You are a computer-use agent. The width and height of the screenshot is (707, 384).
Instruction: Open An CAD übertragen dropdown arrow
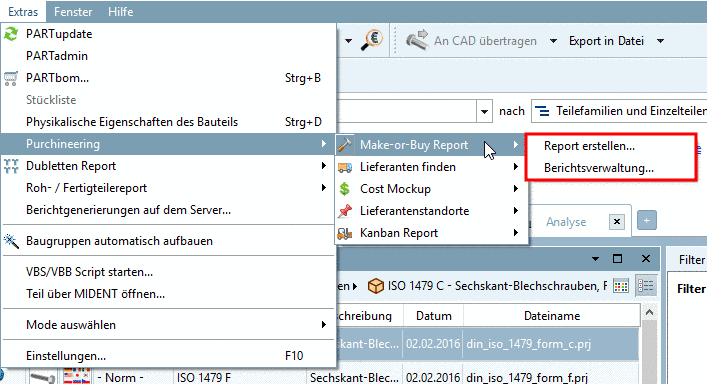tap(553, 41)
